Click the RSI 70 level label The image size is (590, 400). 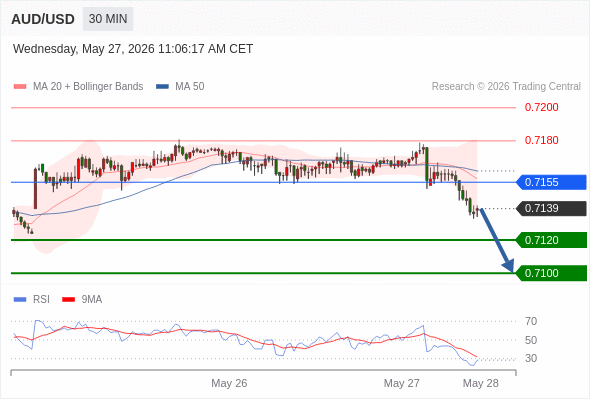tap(531, 321)
